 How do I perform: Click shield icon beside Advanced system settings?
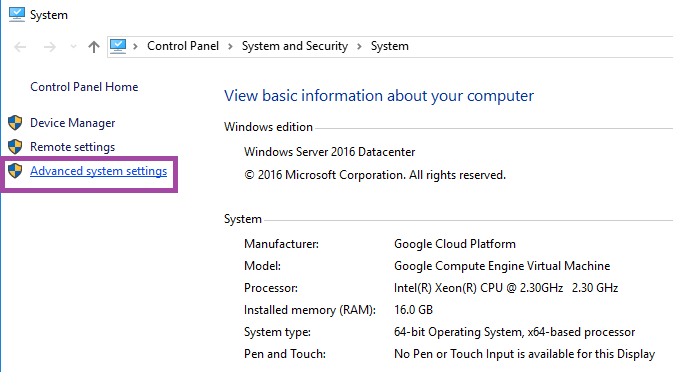[x=15, y=171]
